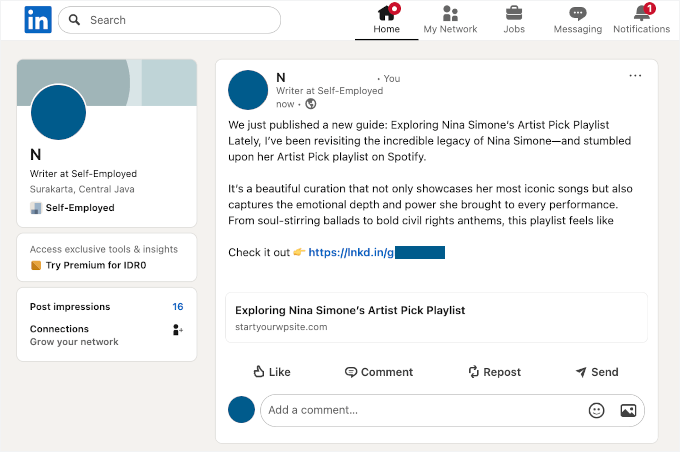Like the Nina Simone post
Image resolution: width=680 pixels, height=452 pixels.
(x=272, y=372)
